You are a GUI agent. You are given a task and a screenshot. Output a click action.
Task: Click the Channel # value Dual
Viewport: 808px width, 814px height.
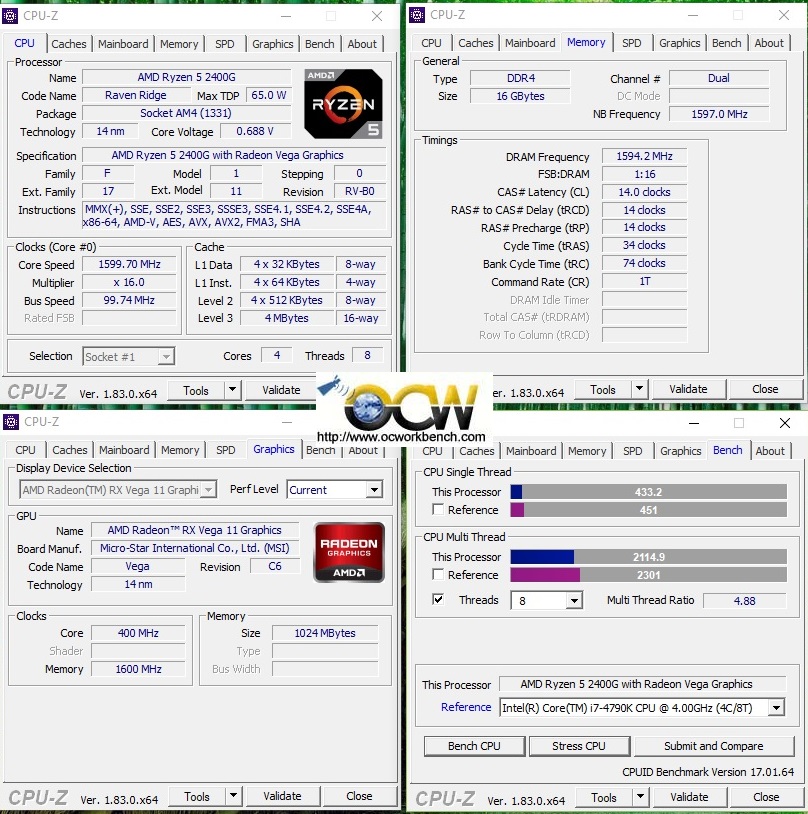click(719, 78)
